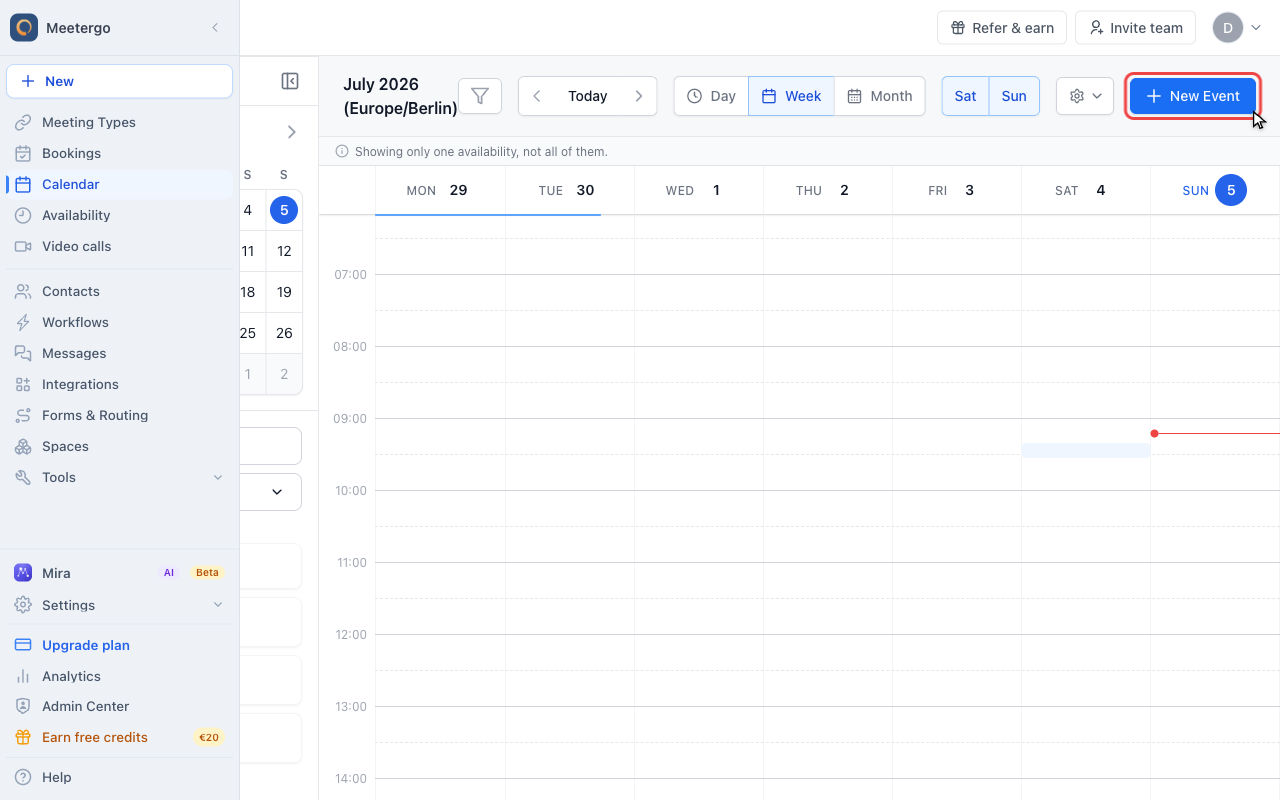The width and height of the screenshot is (1280, 800).
Task: Go to next week arrow
Action: click(x=639, y=96)
